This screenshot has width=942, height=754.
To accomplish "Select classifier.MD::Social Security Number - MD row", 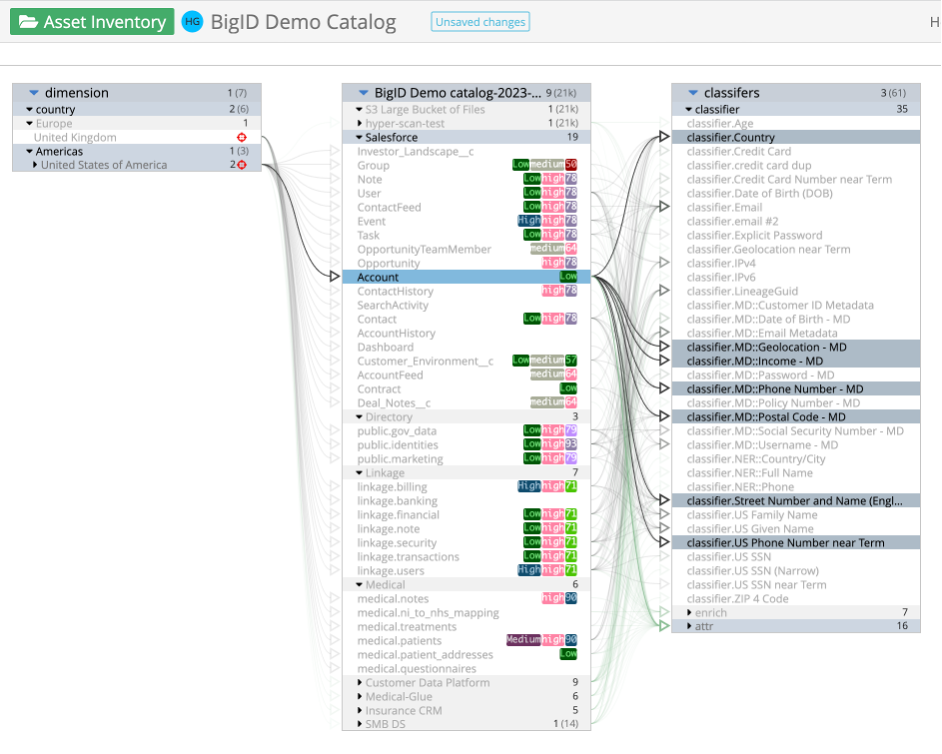I will [x=796, y=431].
